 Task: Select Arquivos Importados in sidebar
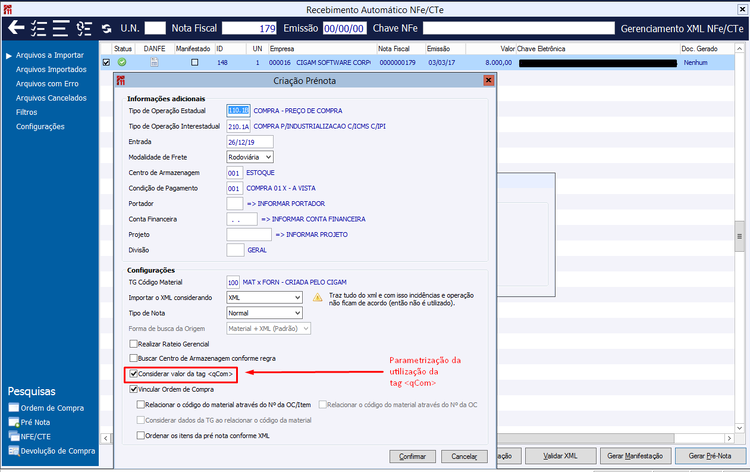click(x=51, y=69)
